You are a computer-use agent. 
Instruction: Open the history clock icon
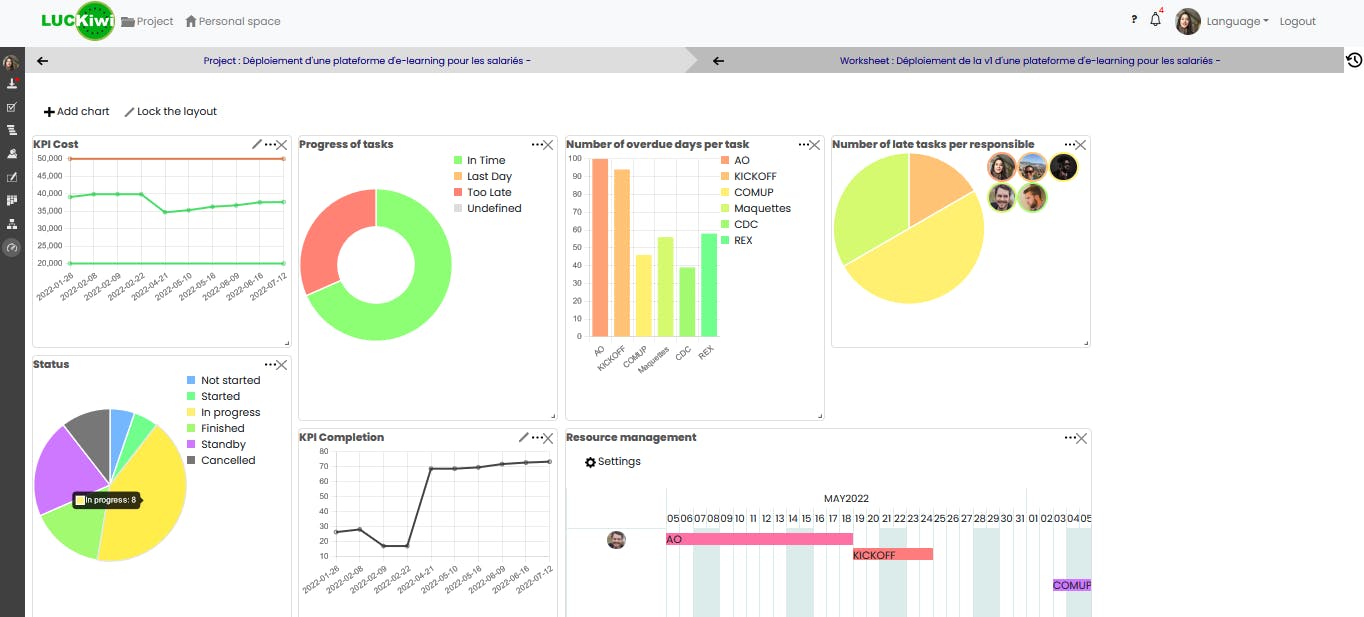(x=1354, y=60)
